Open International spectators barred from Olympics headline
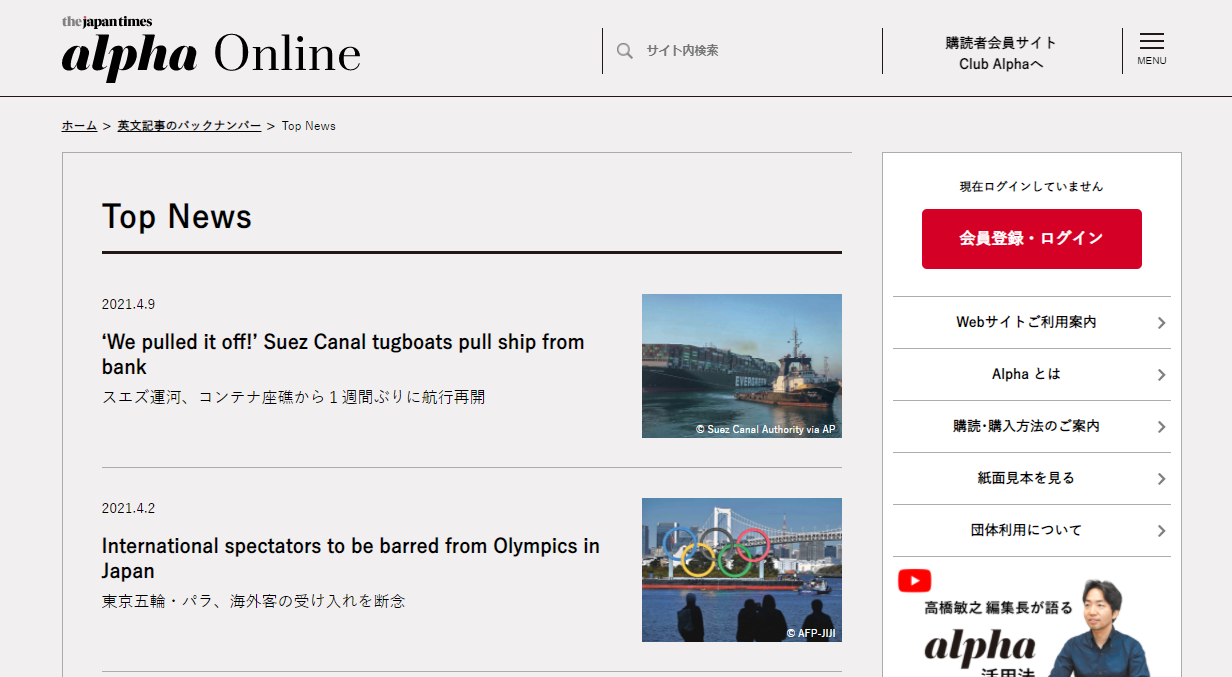This screenshot has width=1232, height=677. coord(351,558)
